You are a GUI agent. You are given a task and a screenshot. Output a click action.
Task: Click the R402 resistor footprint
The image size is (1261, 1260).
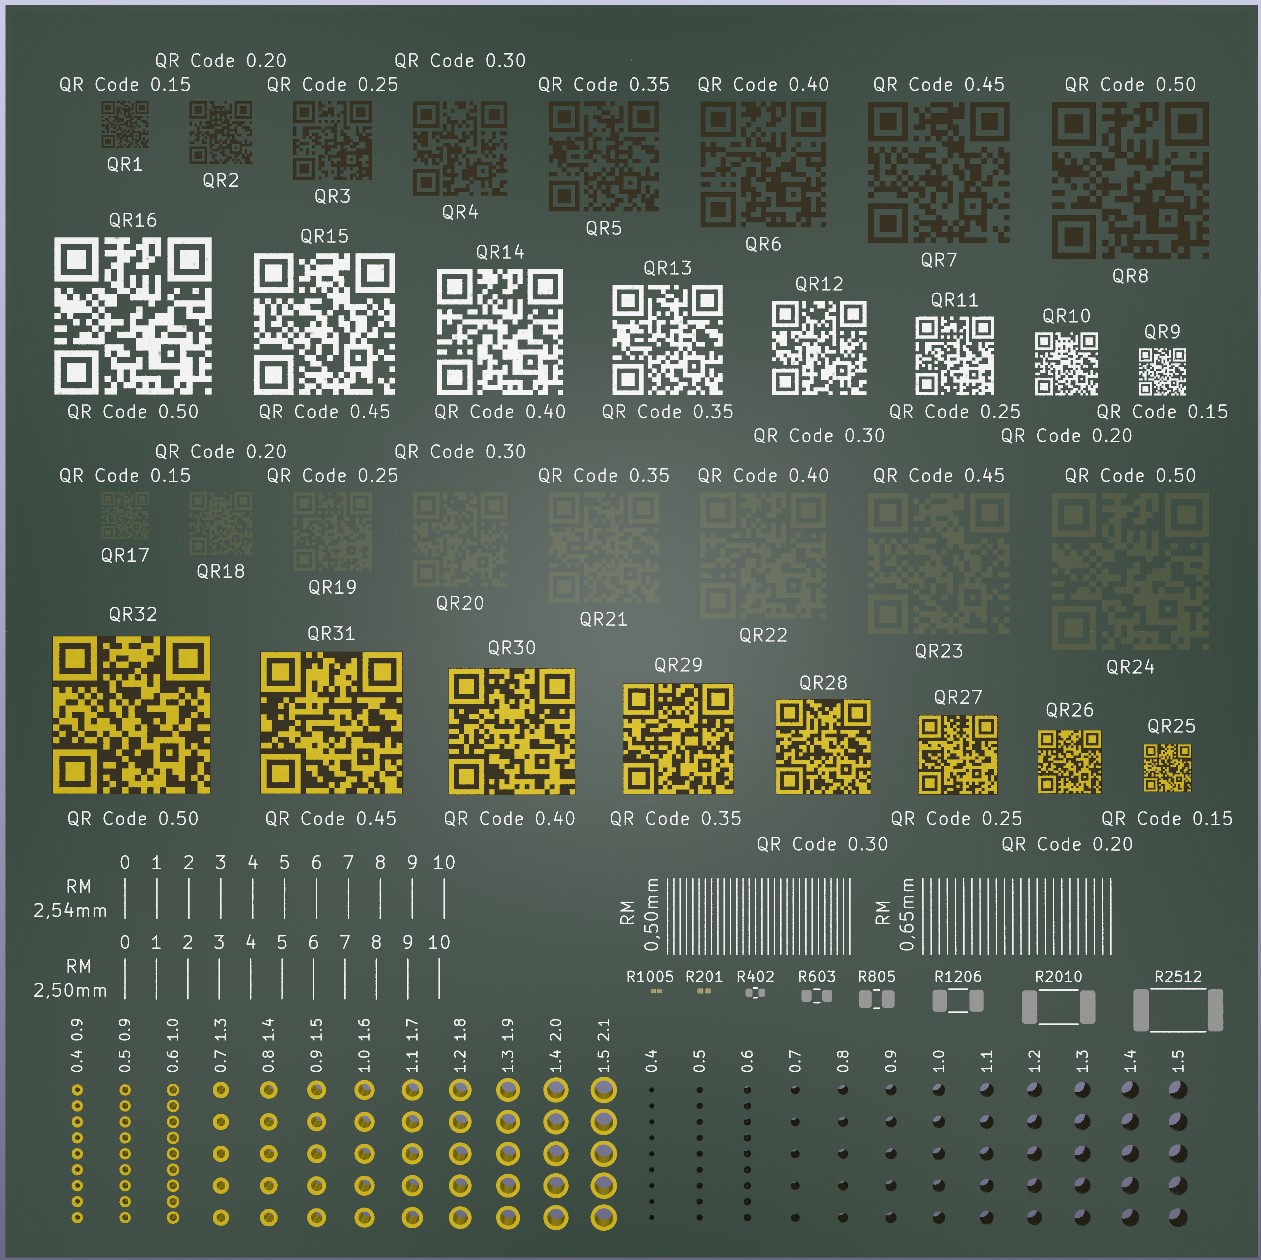[x=756, y=993]
